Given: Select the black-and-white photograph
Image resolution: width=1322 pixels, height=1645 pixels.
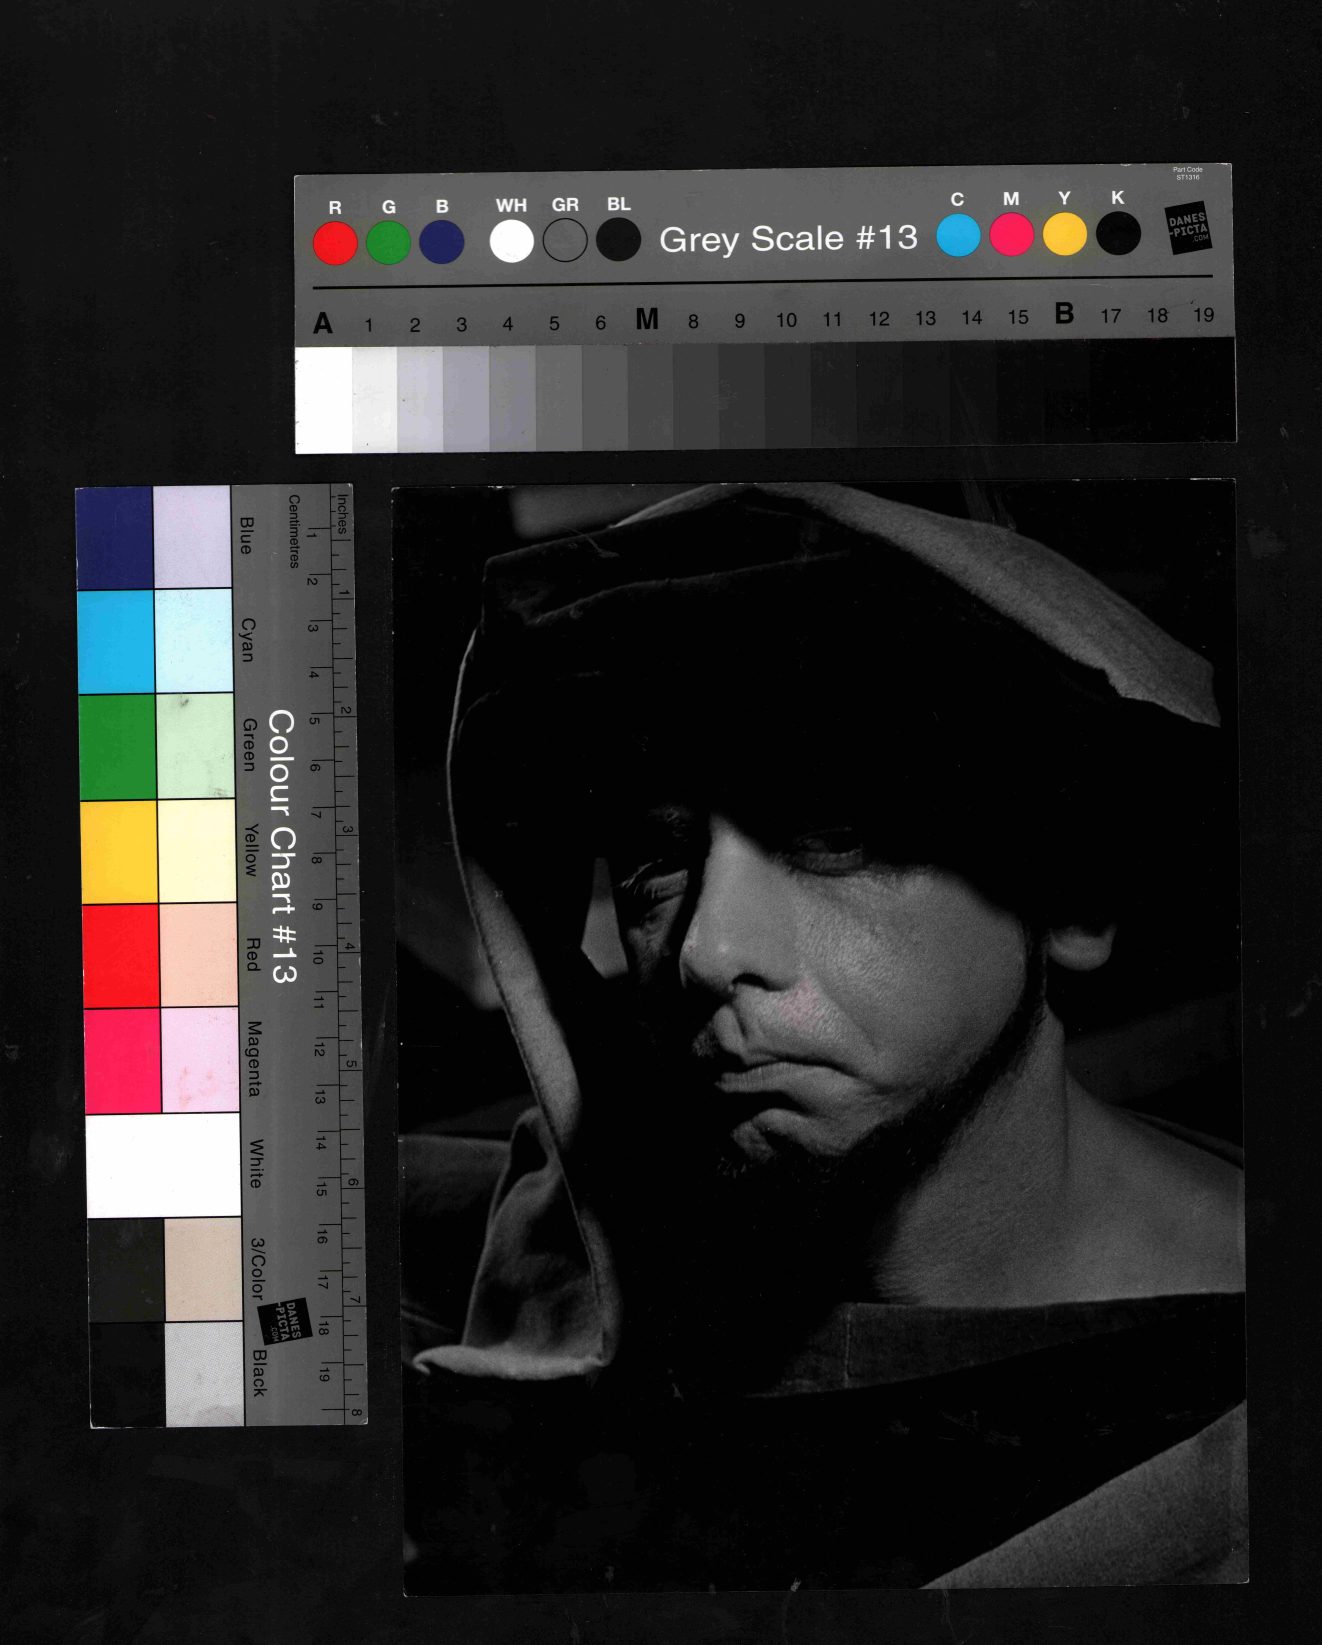Looking at the screenshot, I should pyautogui.click(x=822, y=1035).
